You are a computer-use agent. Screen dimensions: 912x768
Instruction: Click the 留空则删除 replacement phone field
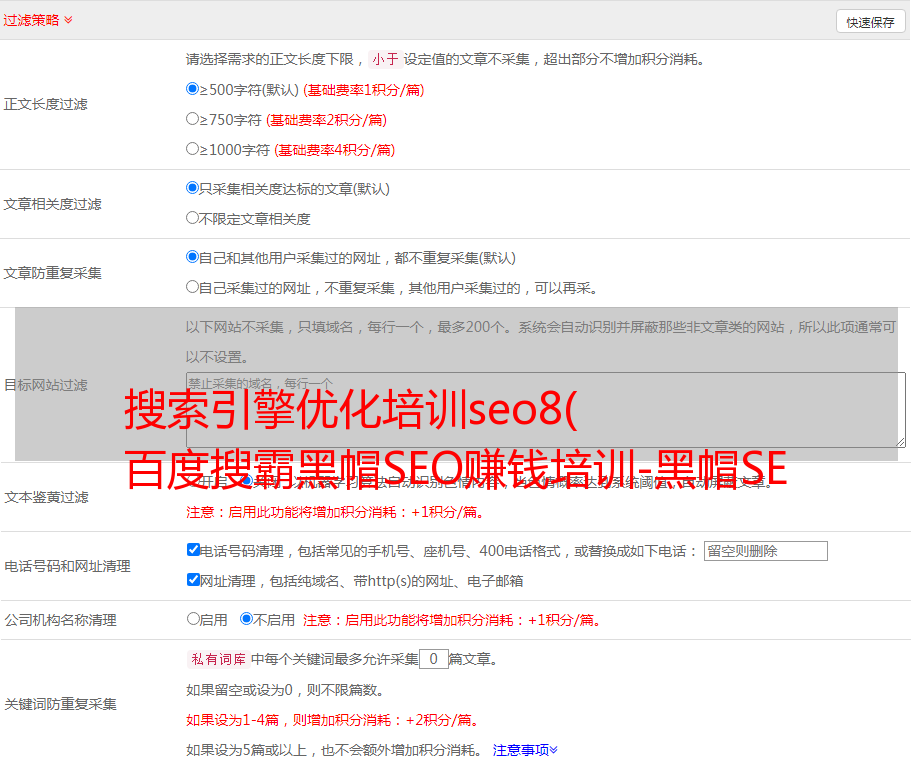(765, 551)
